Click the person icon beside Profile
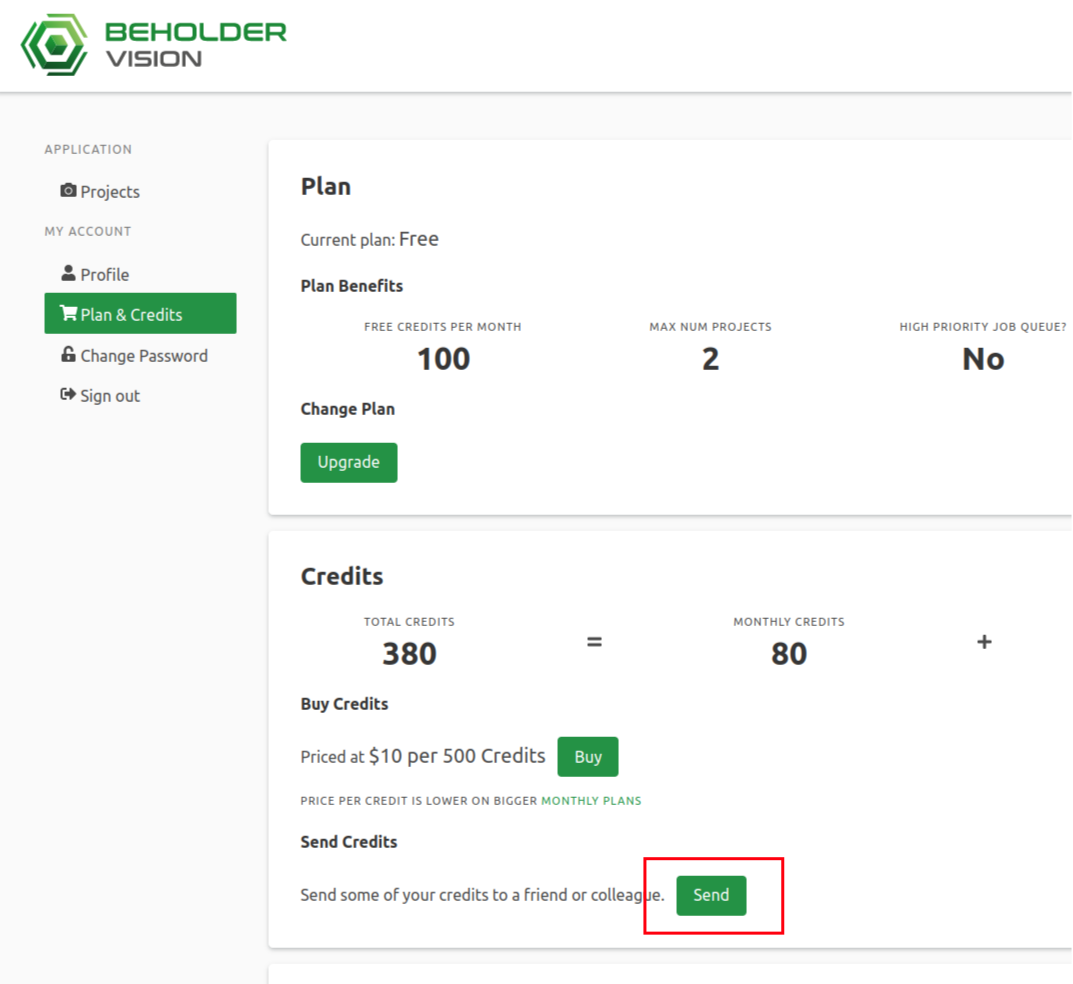This screenshot has height=984, width=1073. pyautogui.click(x=68, y=273)
